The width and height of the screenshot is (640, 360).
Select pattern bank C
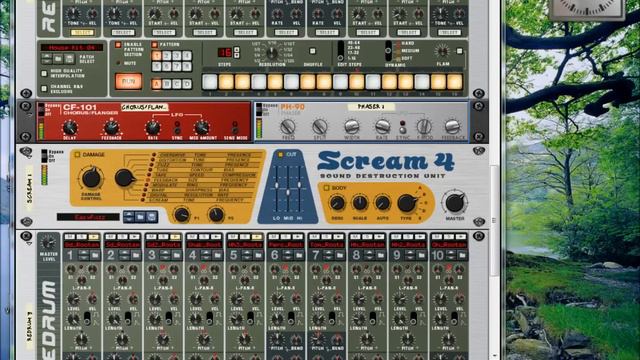(x=177, y=84)
